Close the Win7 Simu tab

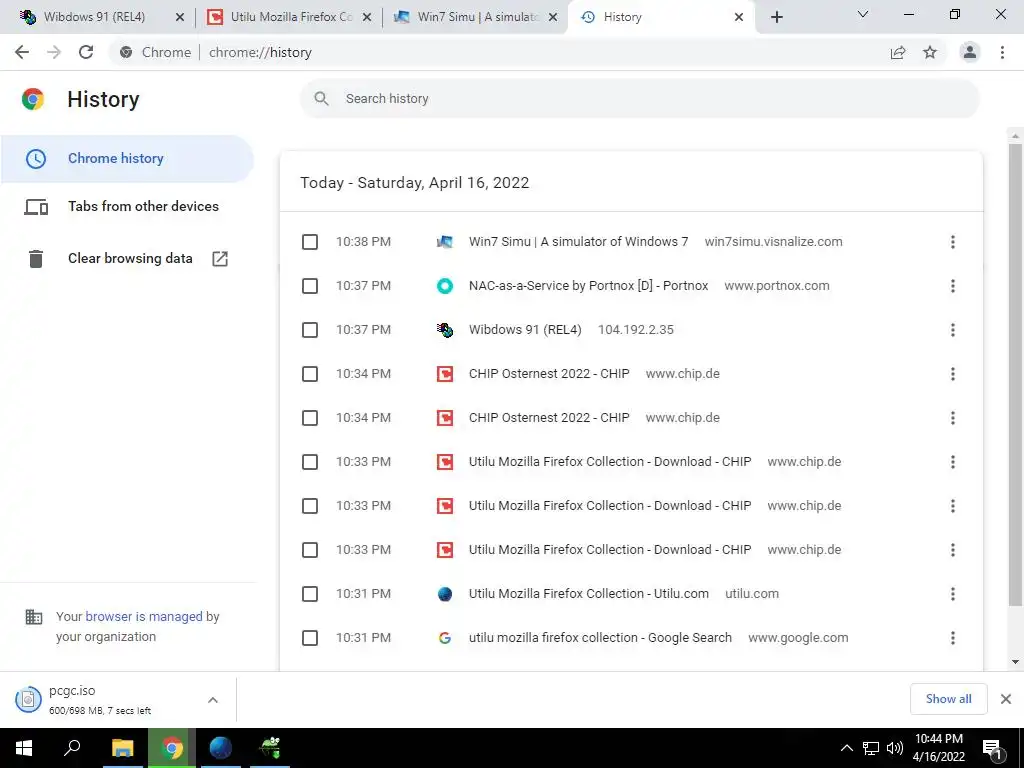point(553,17)
